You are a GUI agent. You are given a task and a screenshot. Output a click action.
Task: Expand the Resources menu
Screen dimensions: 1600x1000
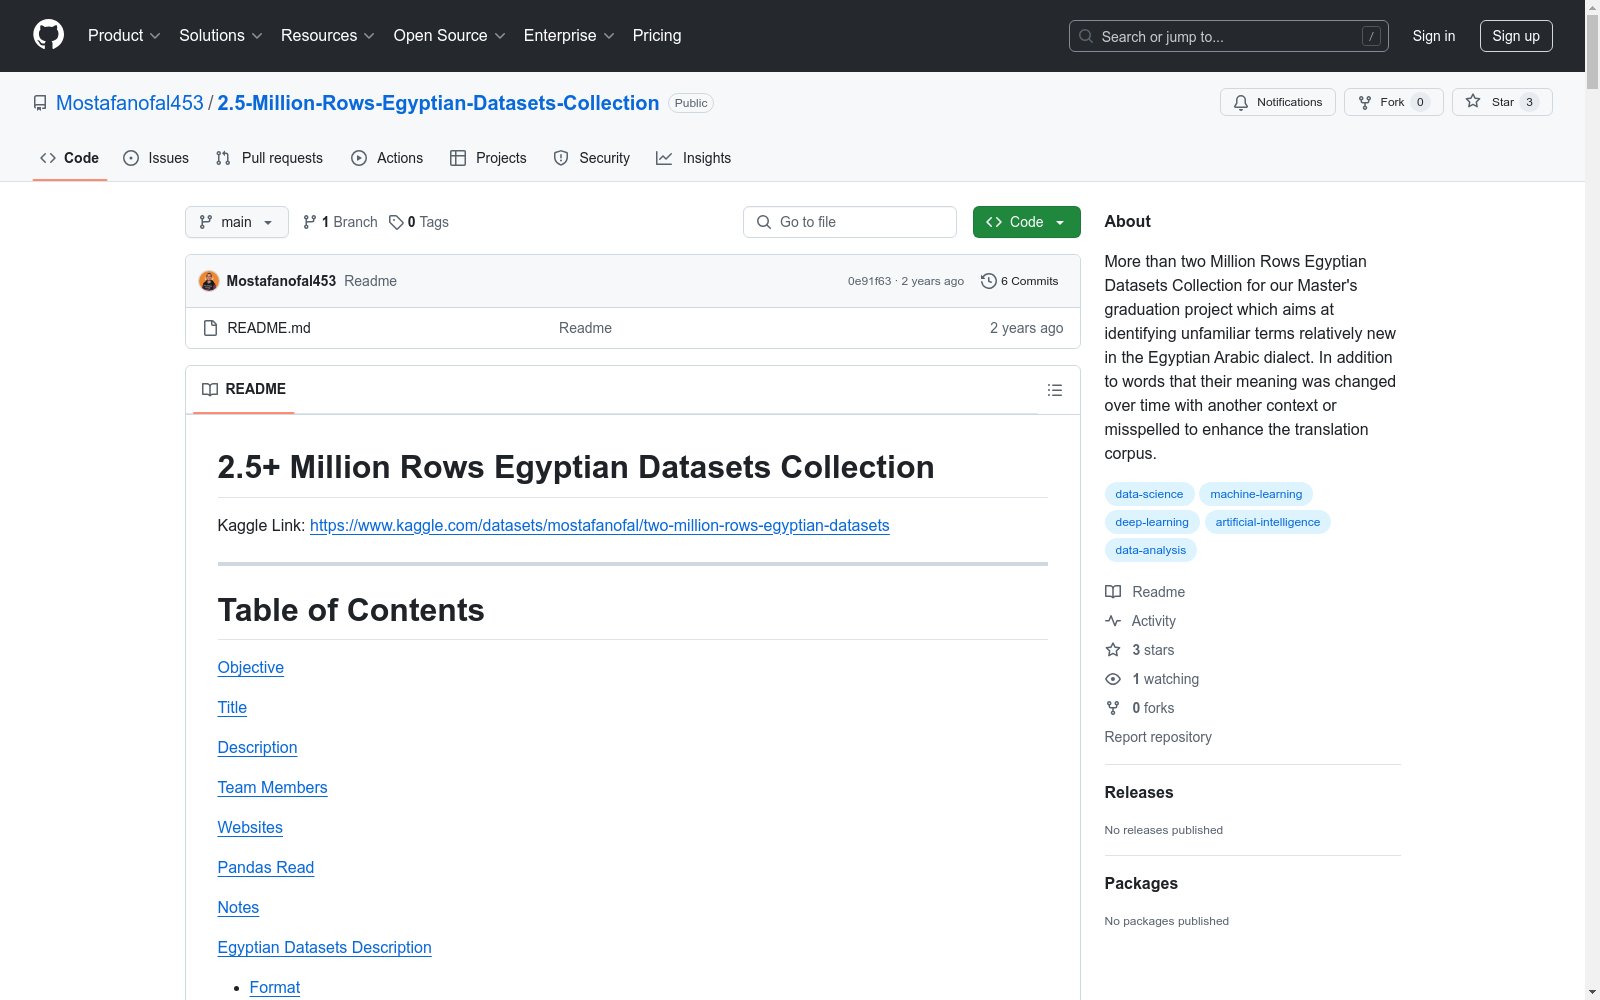(x=328, y=36)
